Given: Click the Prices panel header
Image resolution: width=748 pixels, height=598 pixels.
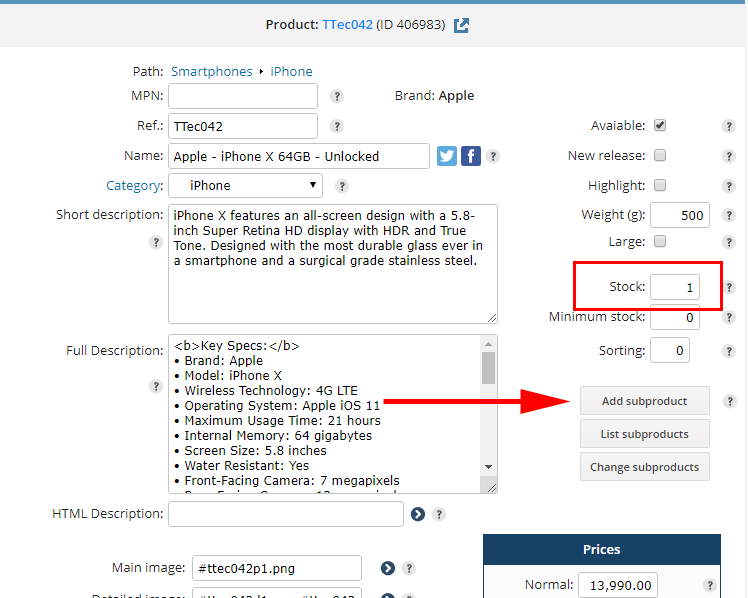Looking at the screenshot, I should tap(602, 549).
